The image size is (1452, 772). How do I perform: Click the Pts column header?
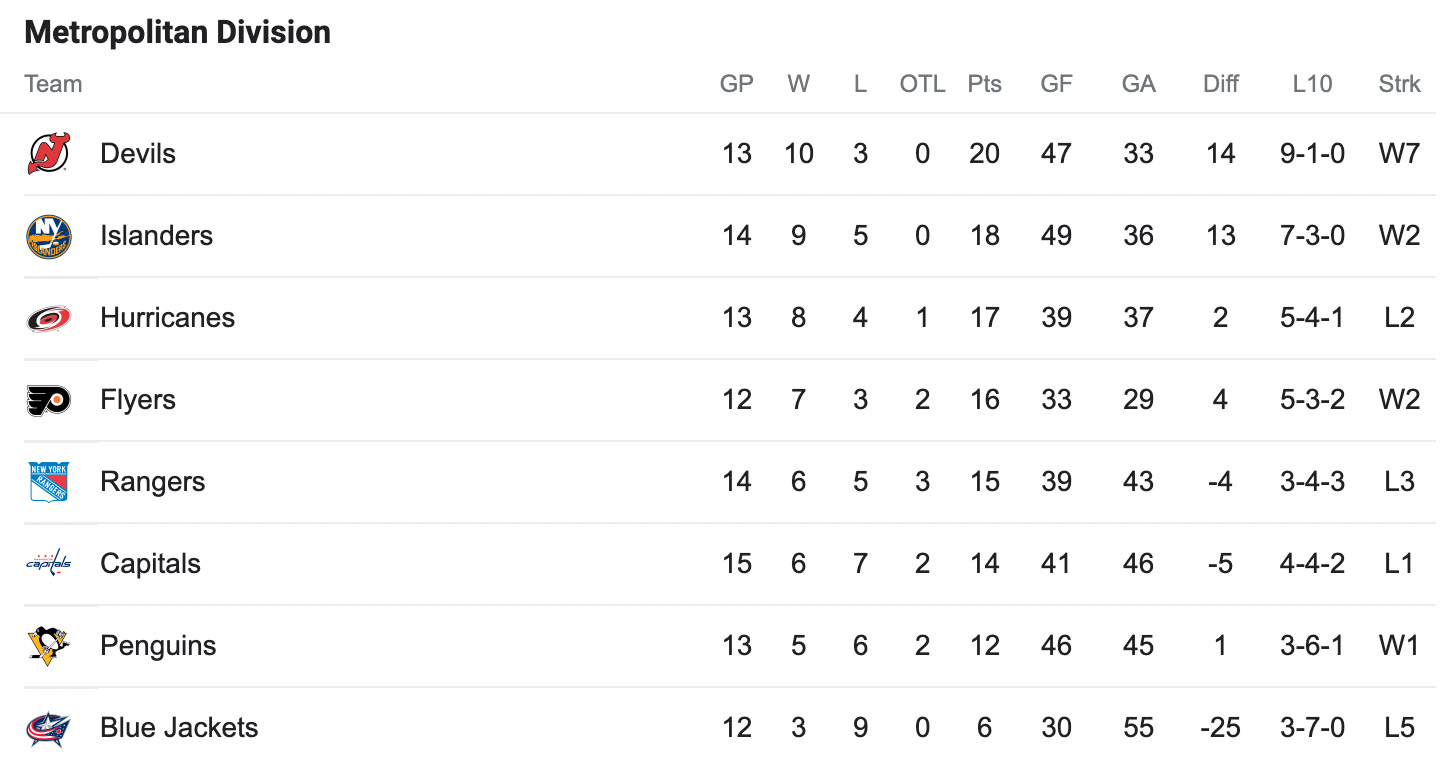tap(984, 84)
